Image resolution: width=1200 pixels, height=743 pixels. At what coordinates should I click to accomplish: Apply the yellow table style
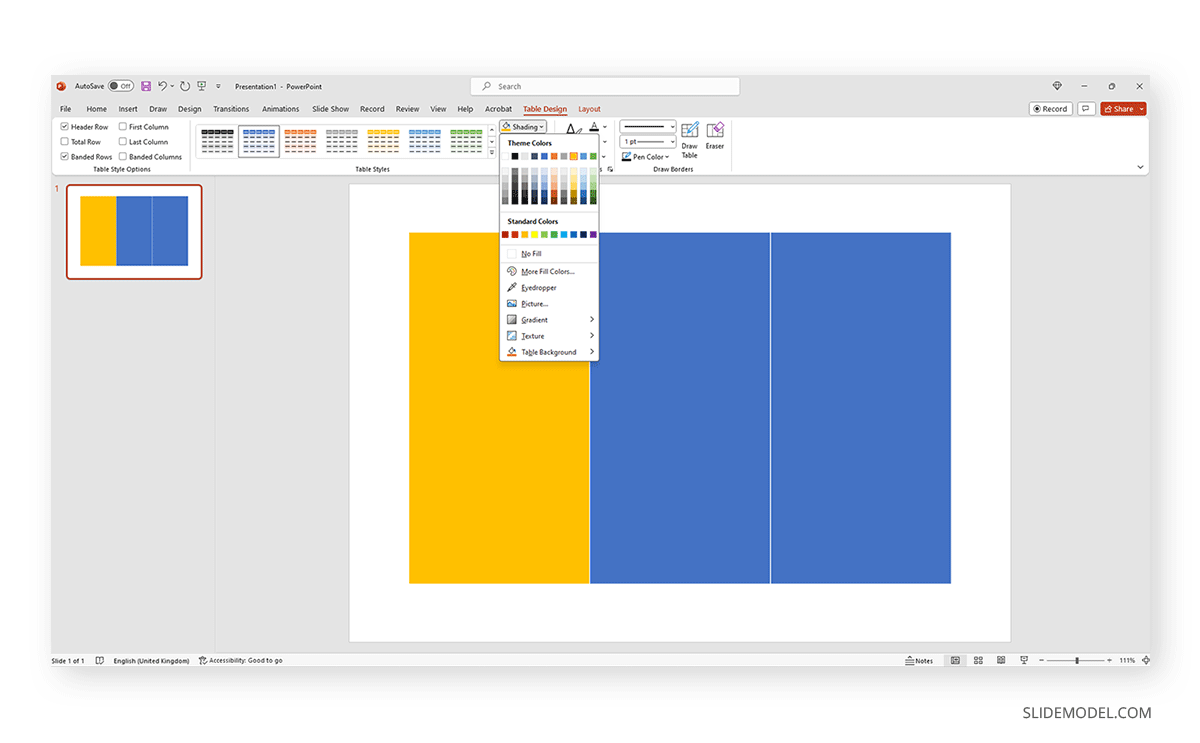click(383, 141)
